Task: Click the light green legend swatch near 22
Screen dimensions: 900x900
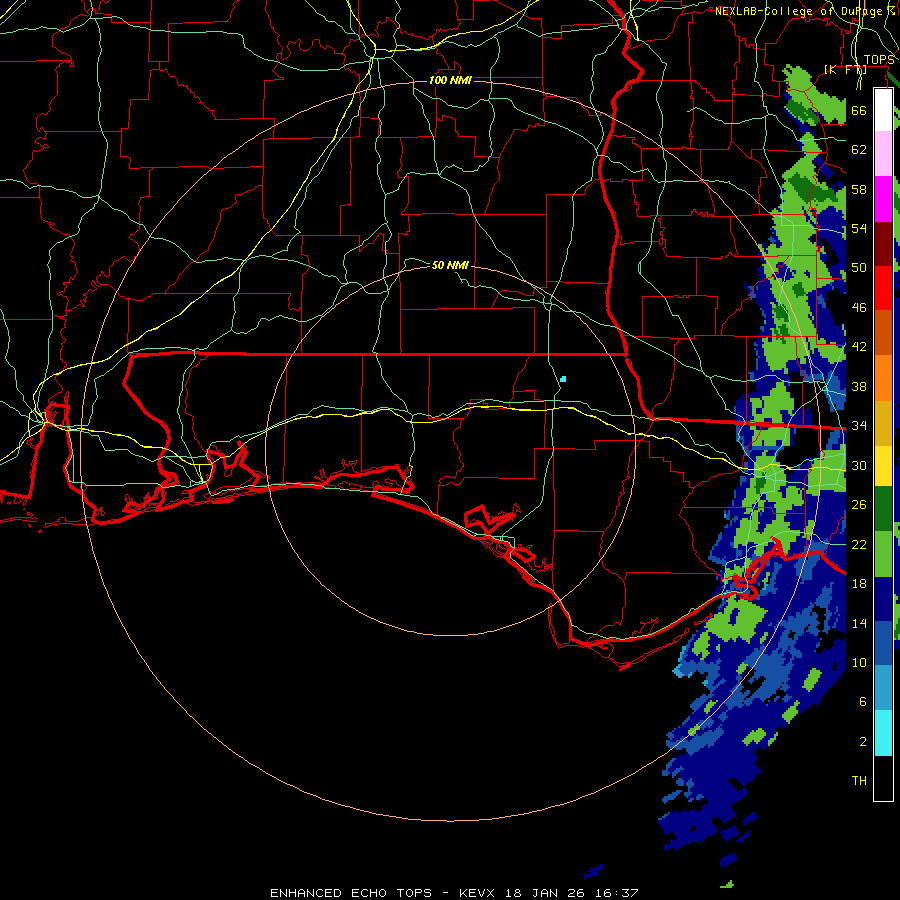Action: (883, 554)
